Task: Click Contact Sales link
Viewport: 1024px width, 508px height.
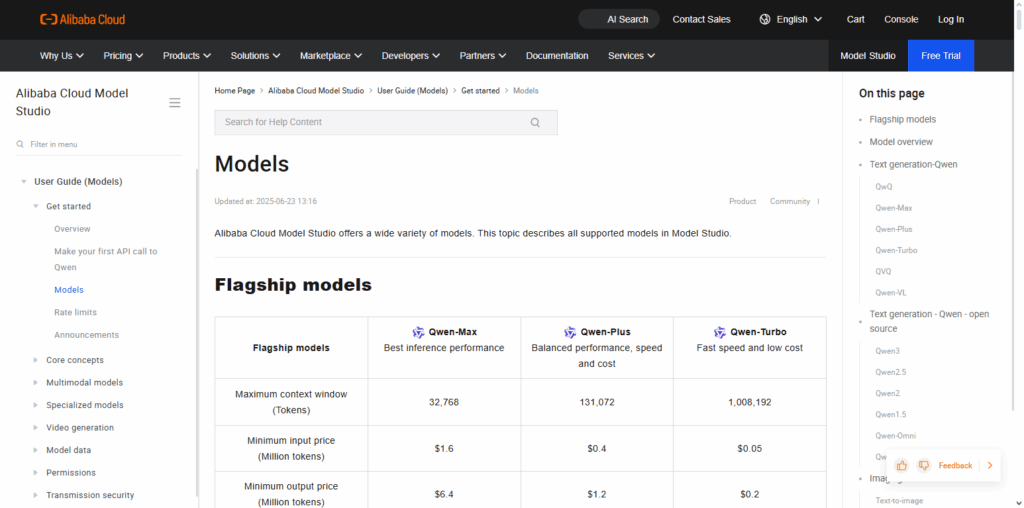Action: pyautogui.click(x=701, y=20)
